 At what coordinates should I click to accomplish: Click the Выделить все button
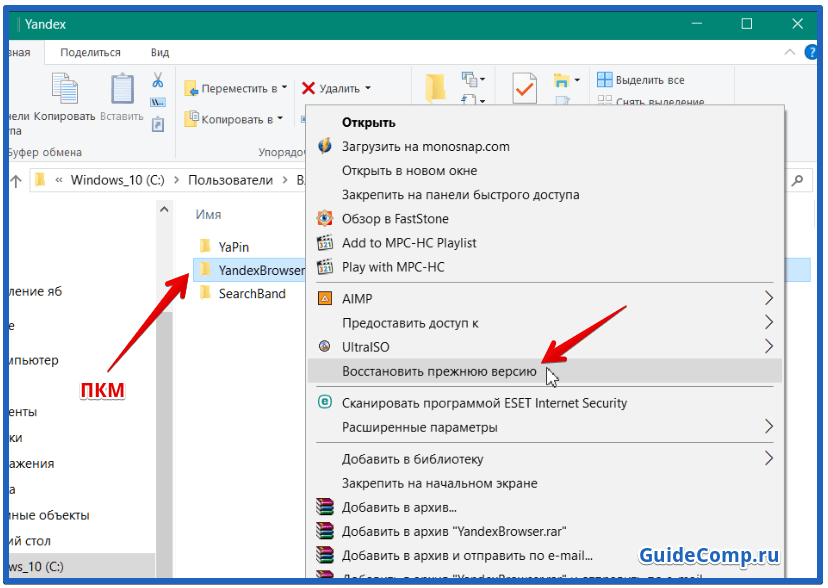[x=641, y=80]
